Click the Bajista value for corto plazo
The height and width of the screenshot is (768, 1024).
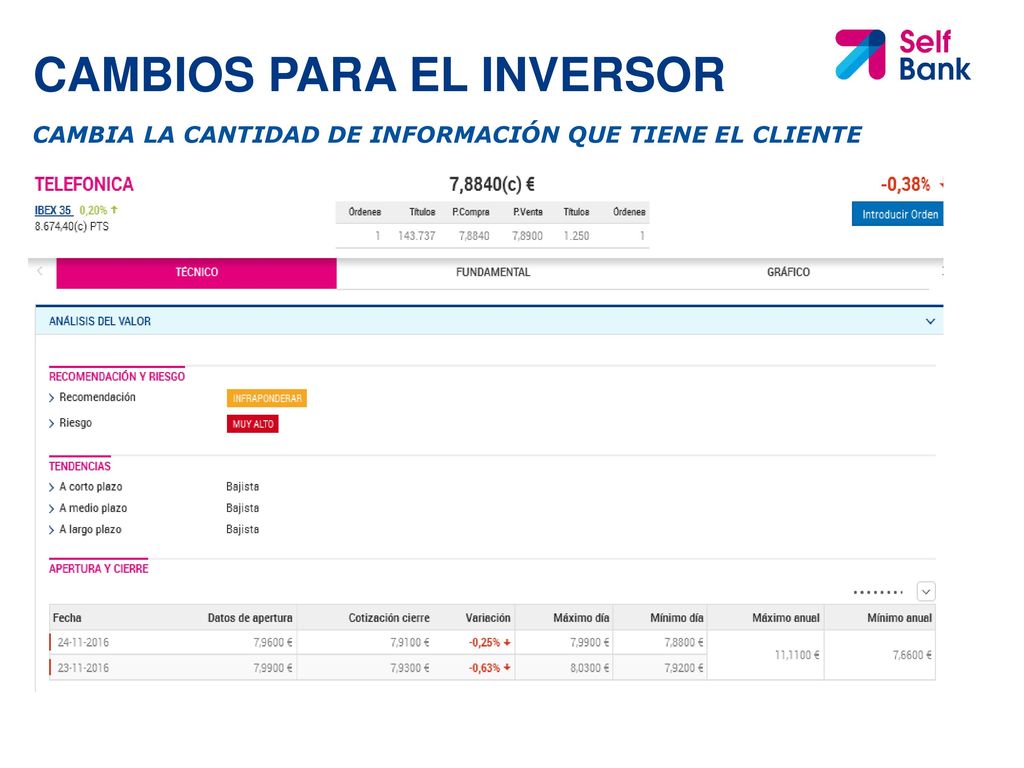click(x=242, y=487)
